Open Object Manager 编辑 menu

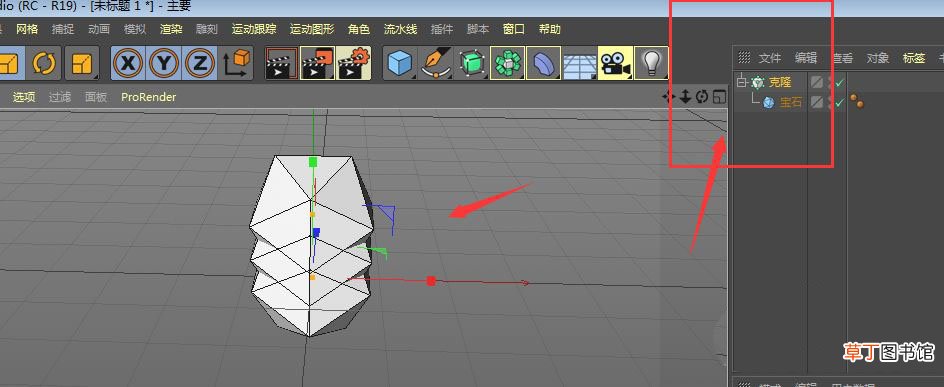point(806,58)
